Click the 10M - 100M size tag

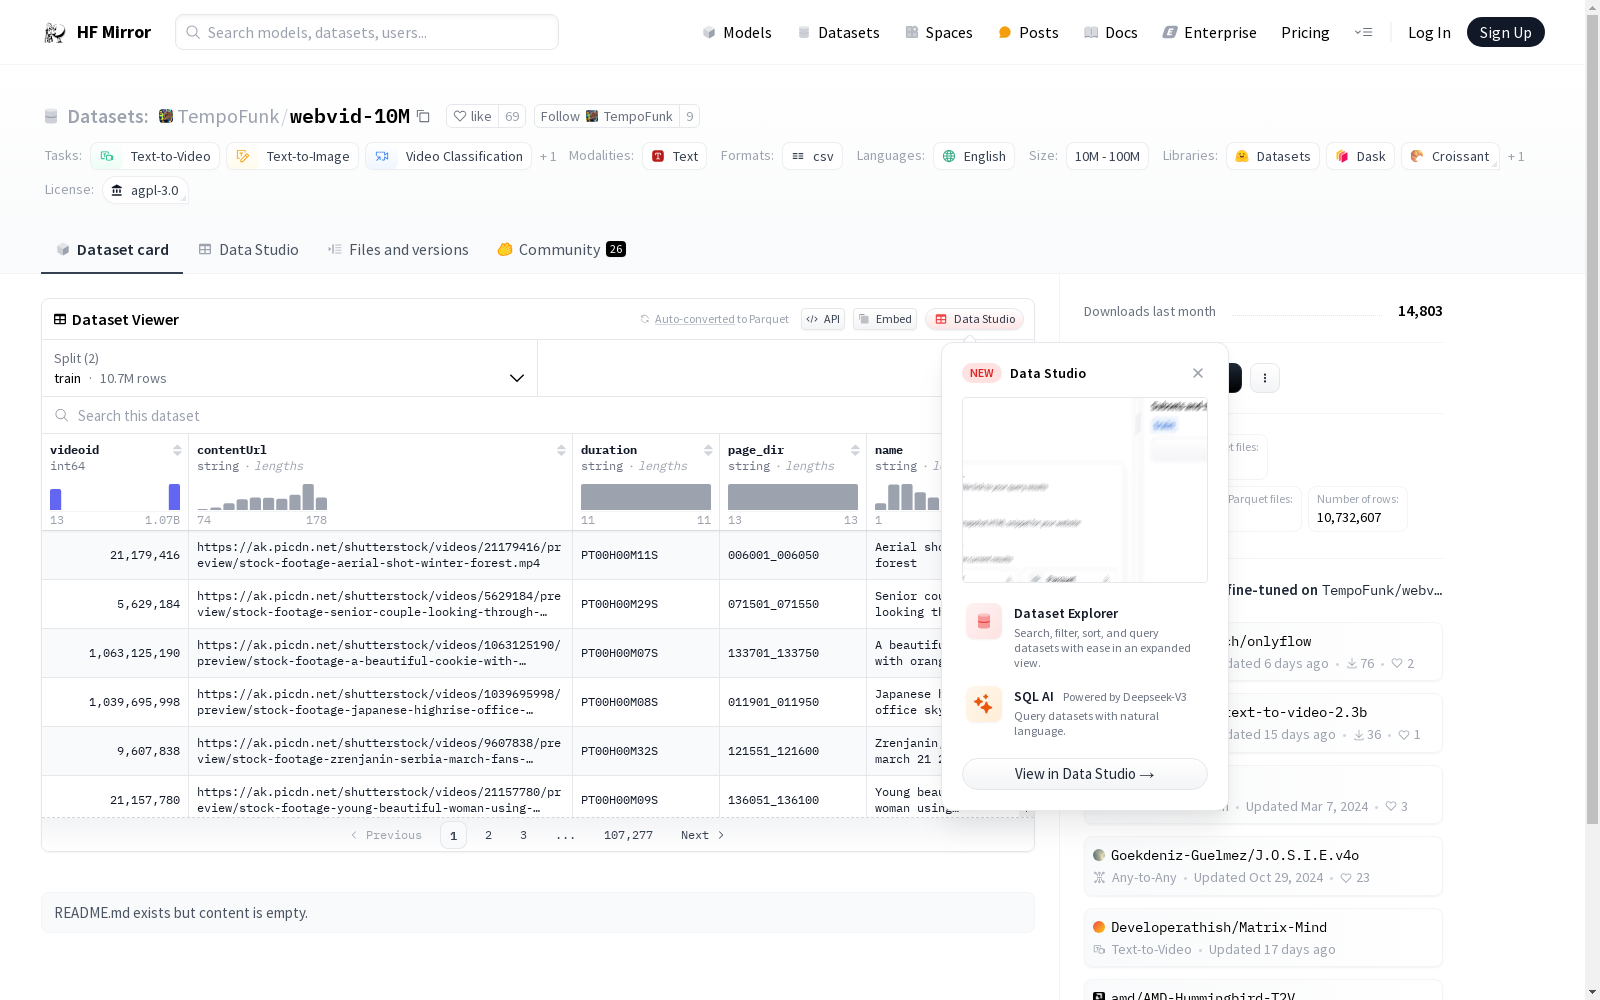1107,156
